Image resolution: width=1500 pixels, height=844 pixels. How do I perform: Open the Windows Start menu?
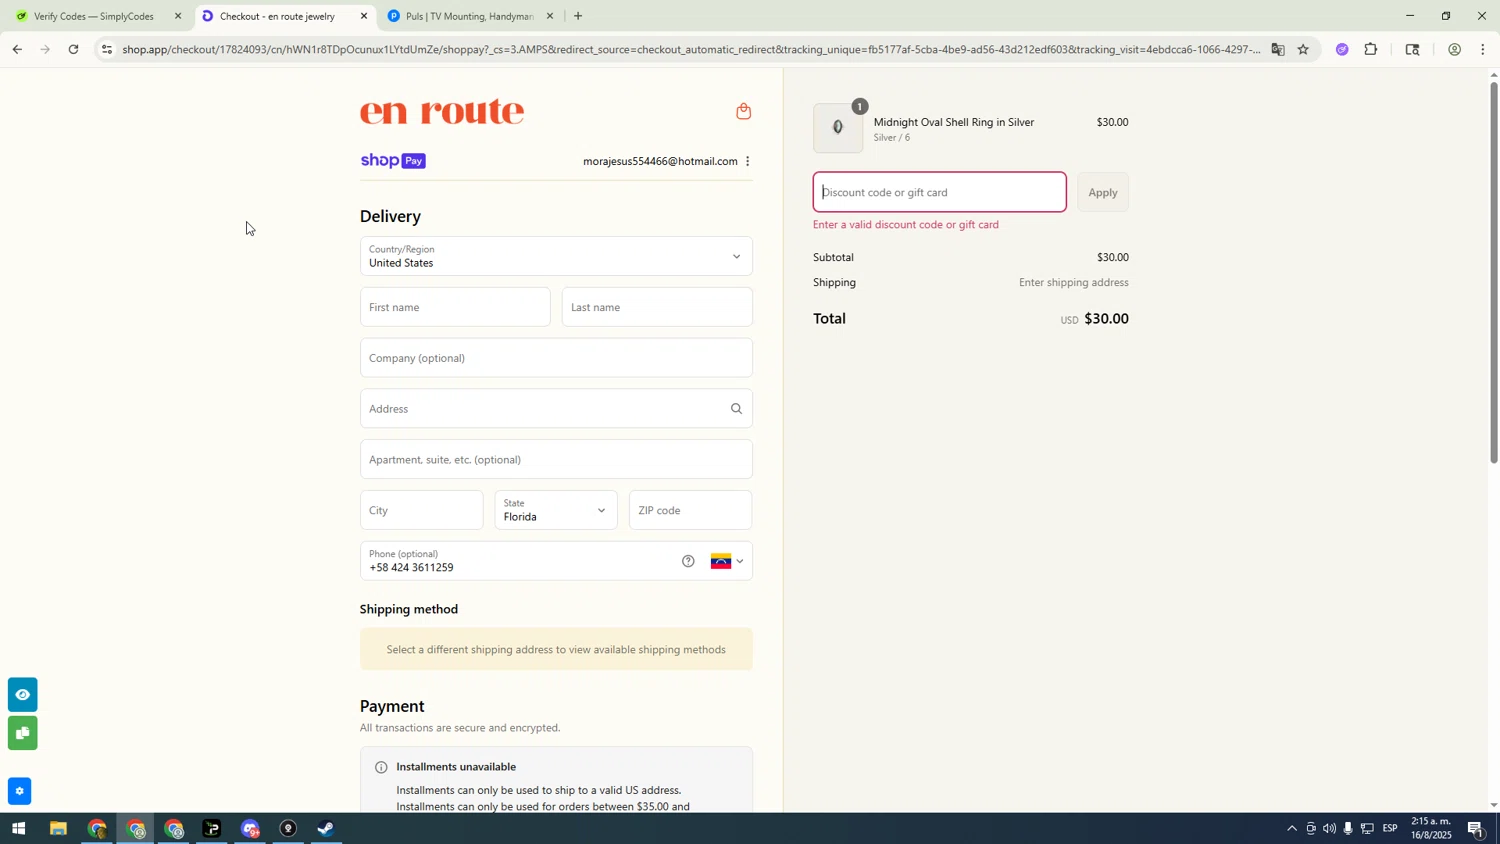[x=17, y=829]
